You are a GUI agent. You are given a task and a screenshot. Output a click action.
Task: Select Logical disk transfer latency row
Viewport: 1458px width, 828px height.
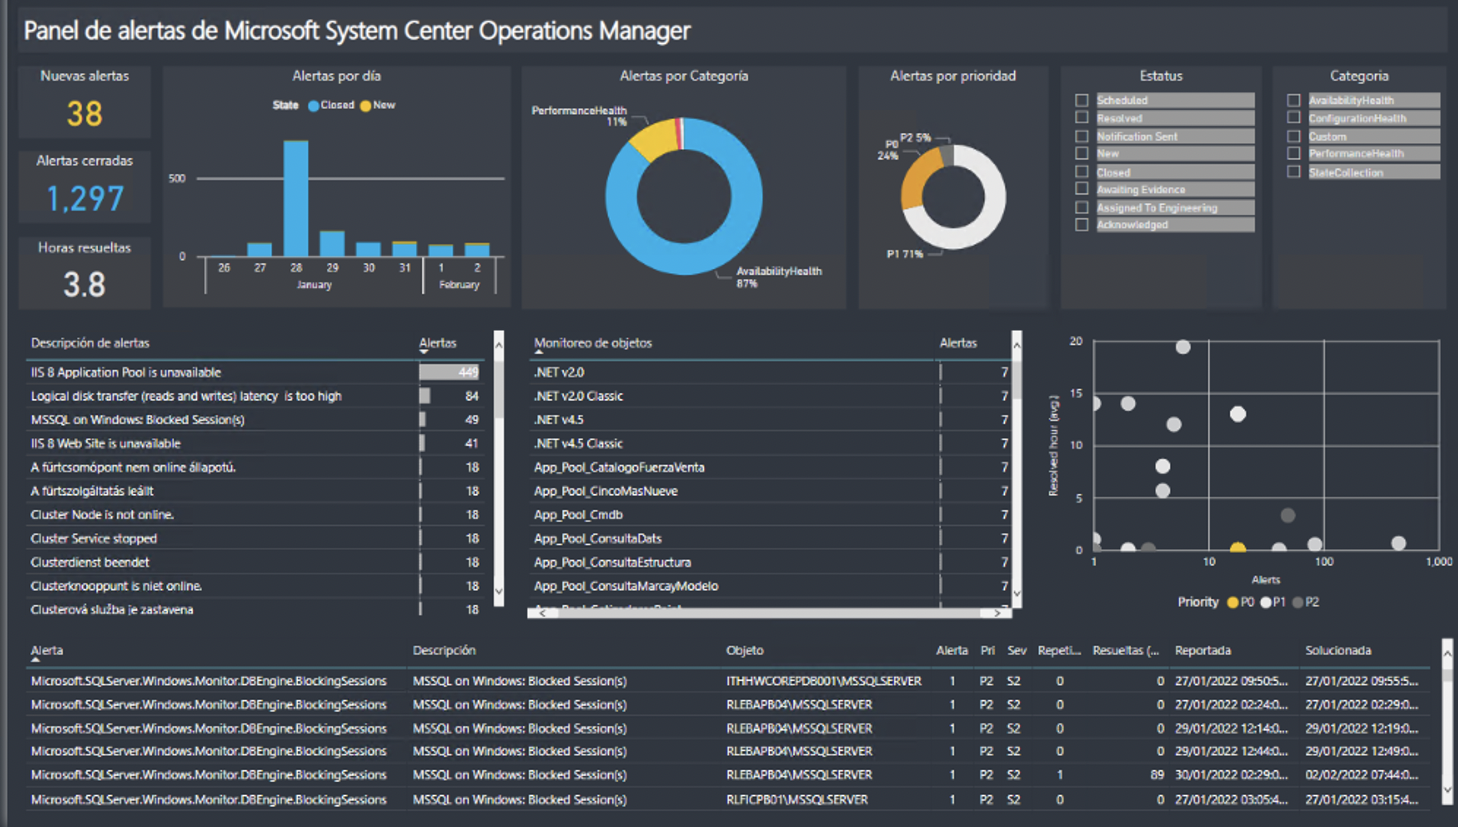pyautogui.click(x=255, y=396)
